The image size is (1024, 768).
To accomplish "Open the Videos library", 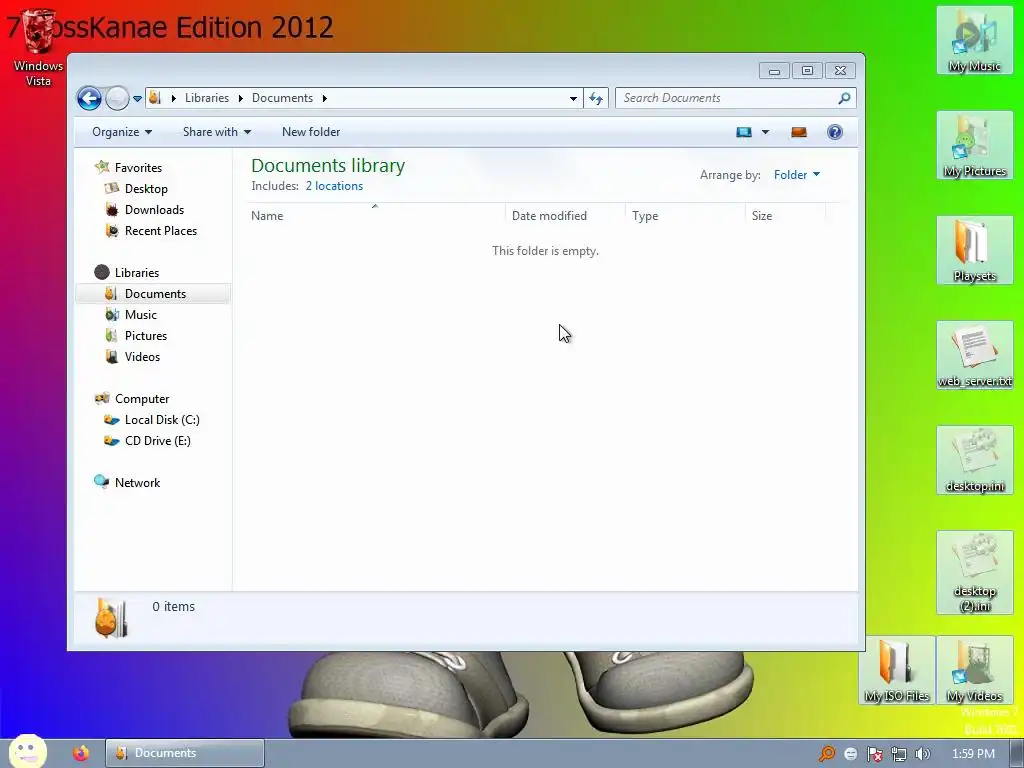I will (x=142, y=357).
